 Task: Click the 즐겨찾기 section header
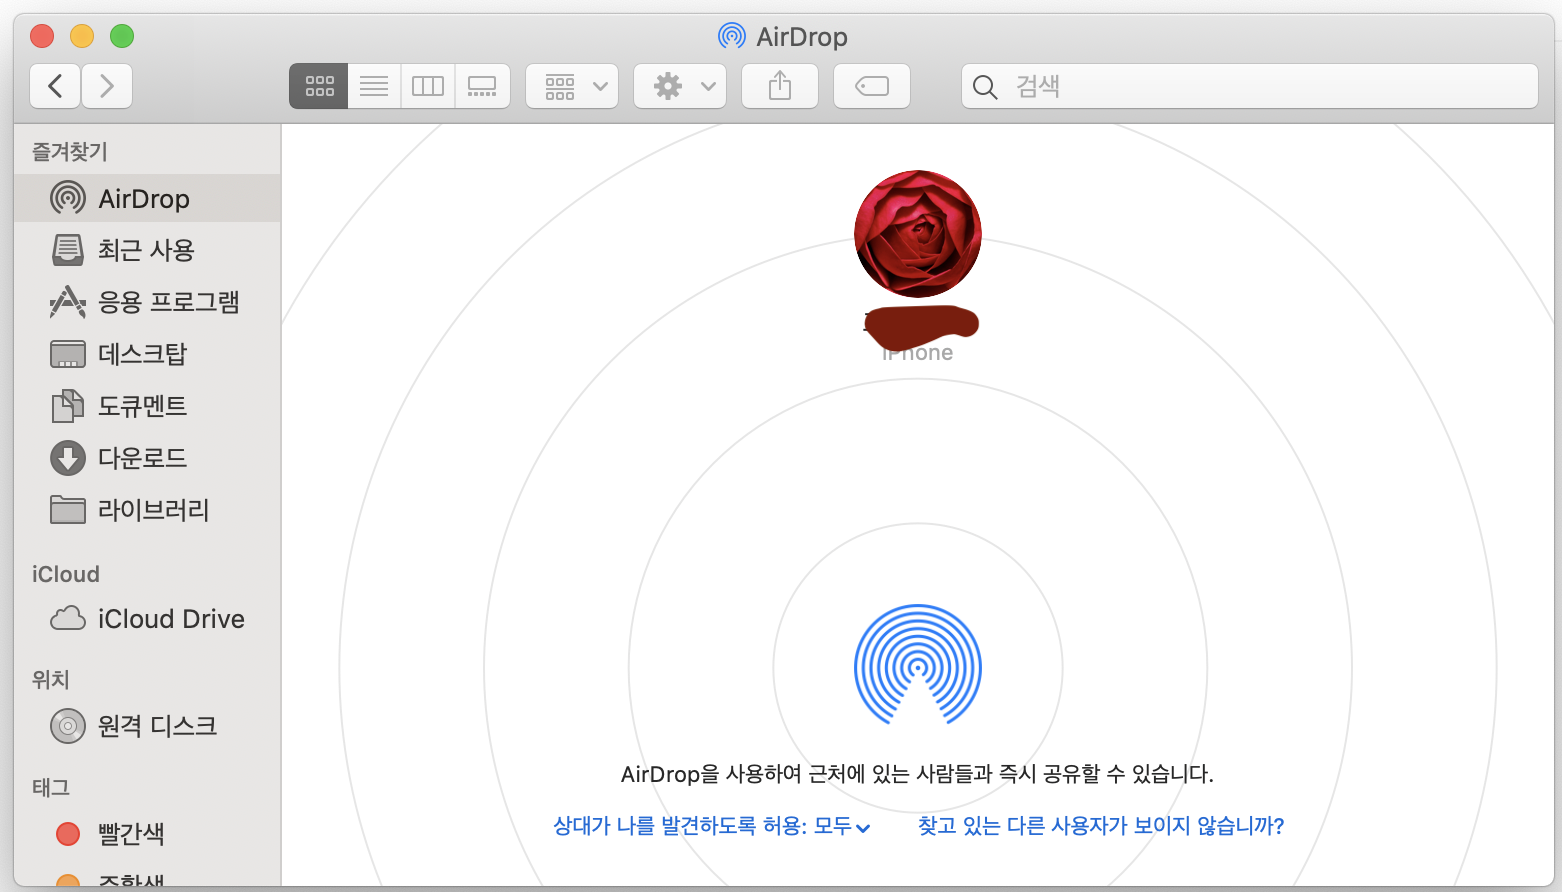[x=70, y=152]
